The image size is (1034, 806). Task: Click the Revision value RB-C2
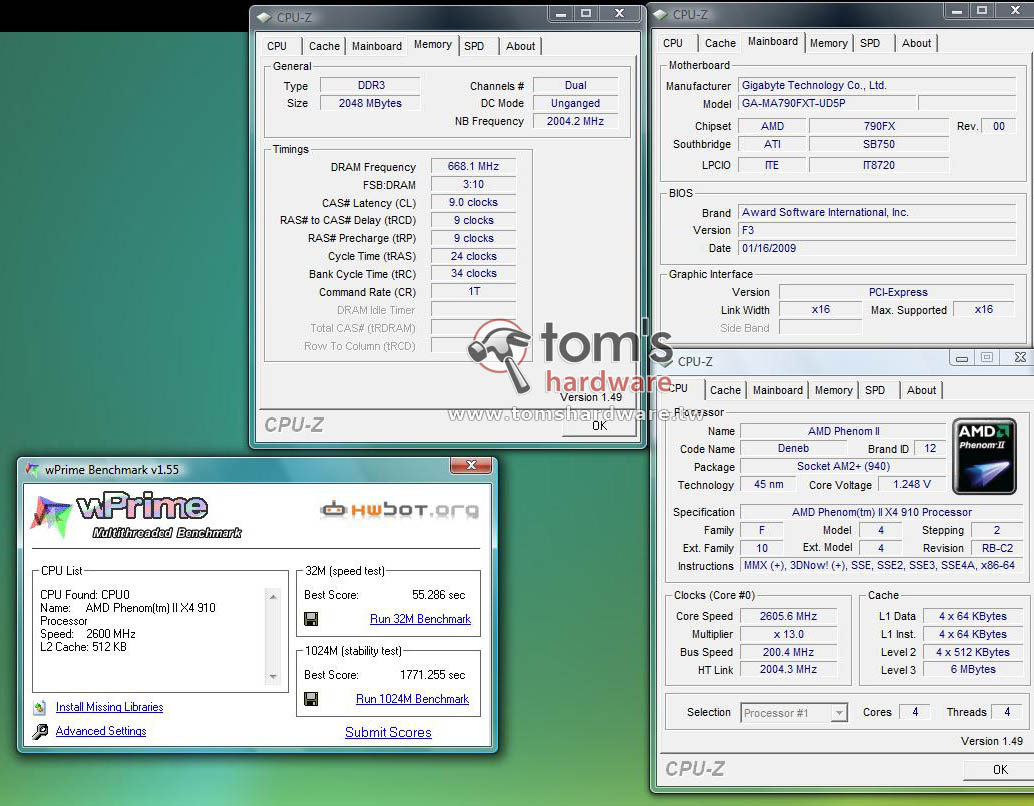pos(996,548)
